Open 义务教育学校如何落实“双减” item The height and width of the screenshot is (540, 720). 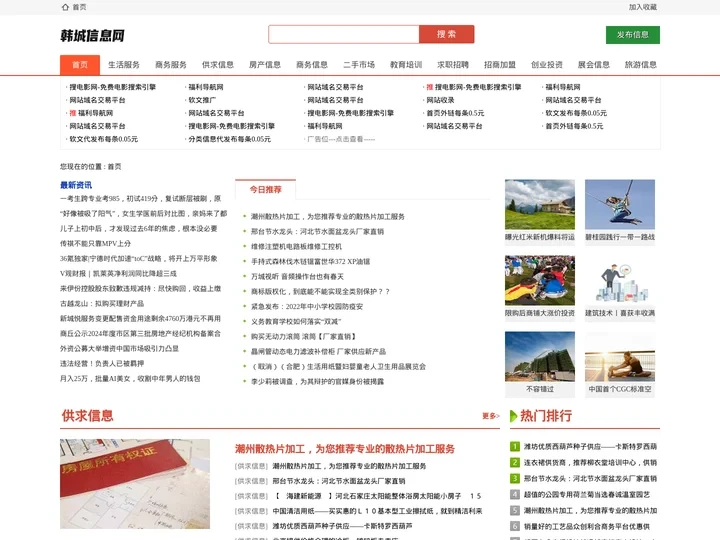pos(296,322)
